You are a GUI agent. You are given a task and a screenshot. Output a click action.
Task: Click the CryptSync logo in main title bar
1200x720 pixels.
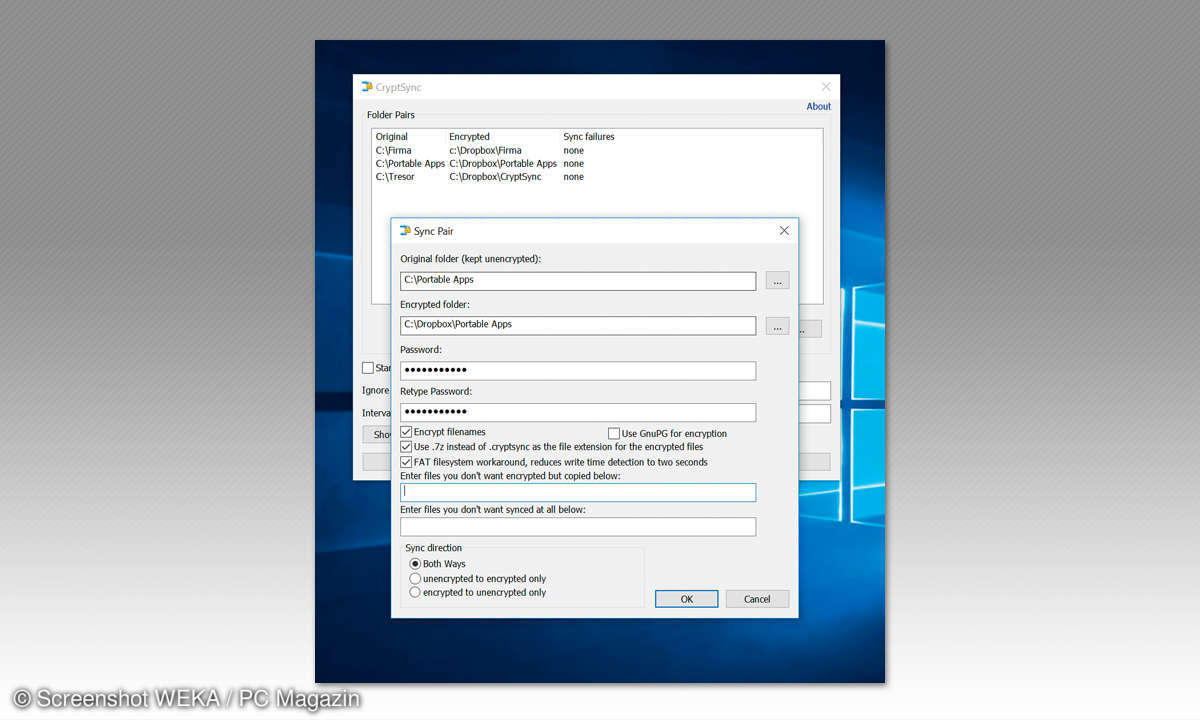coord(367,87)
